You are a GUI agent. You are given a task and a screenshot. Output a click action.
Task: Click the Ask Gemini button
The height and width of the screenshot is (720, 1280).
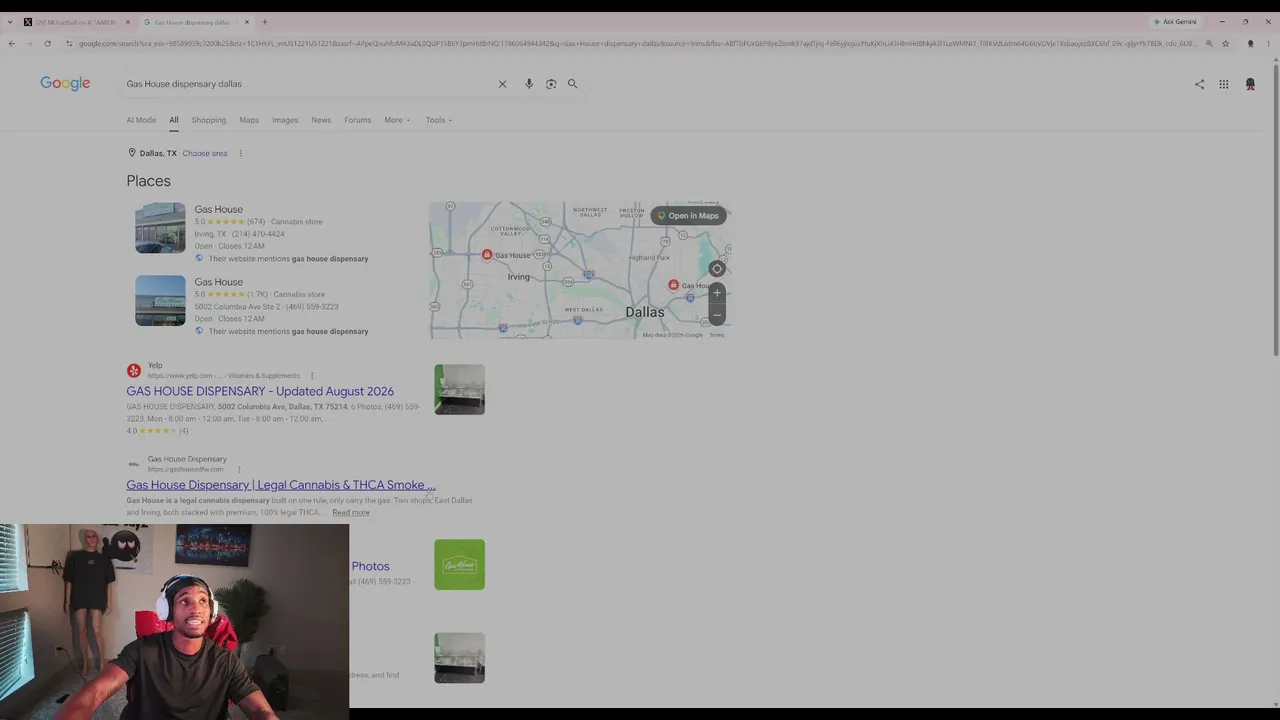click(1175, 22)
